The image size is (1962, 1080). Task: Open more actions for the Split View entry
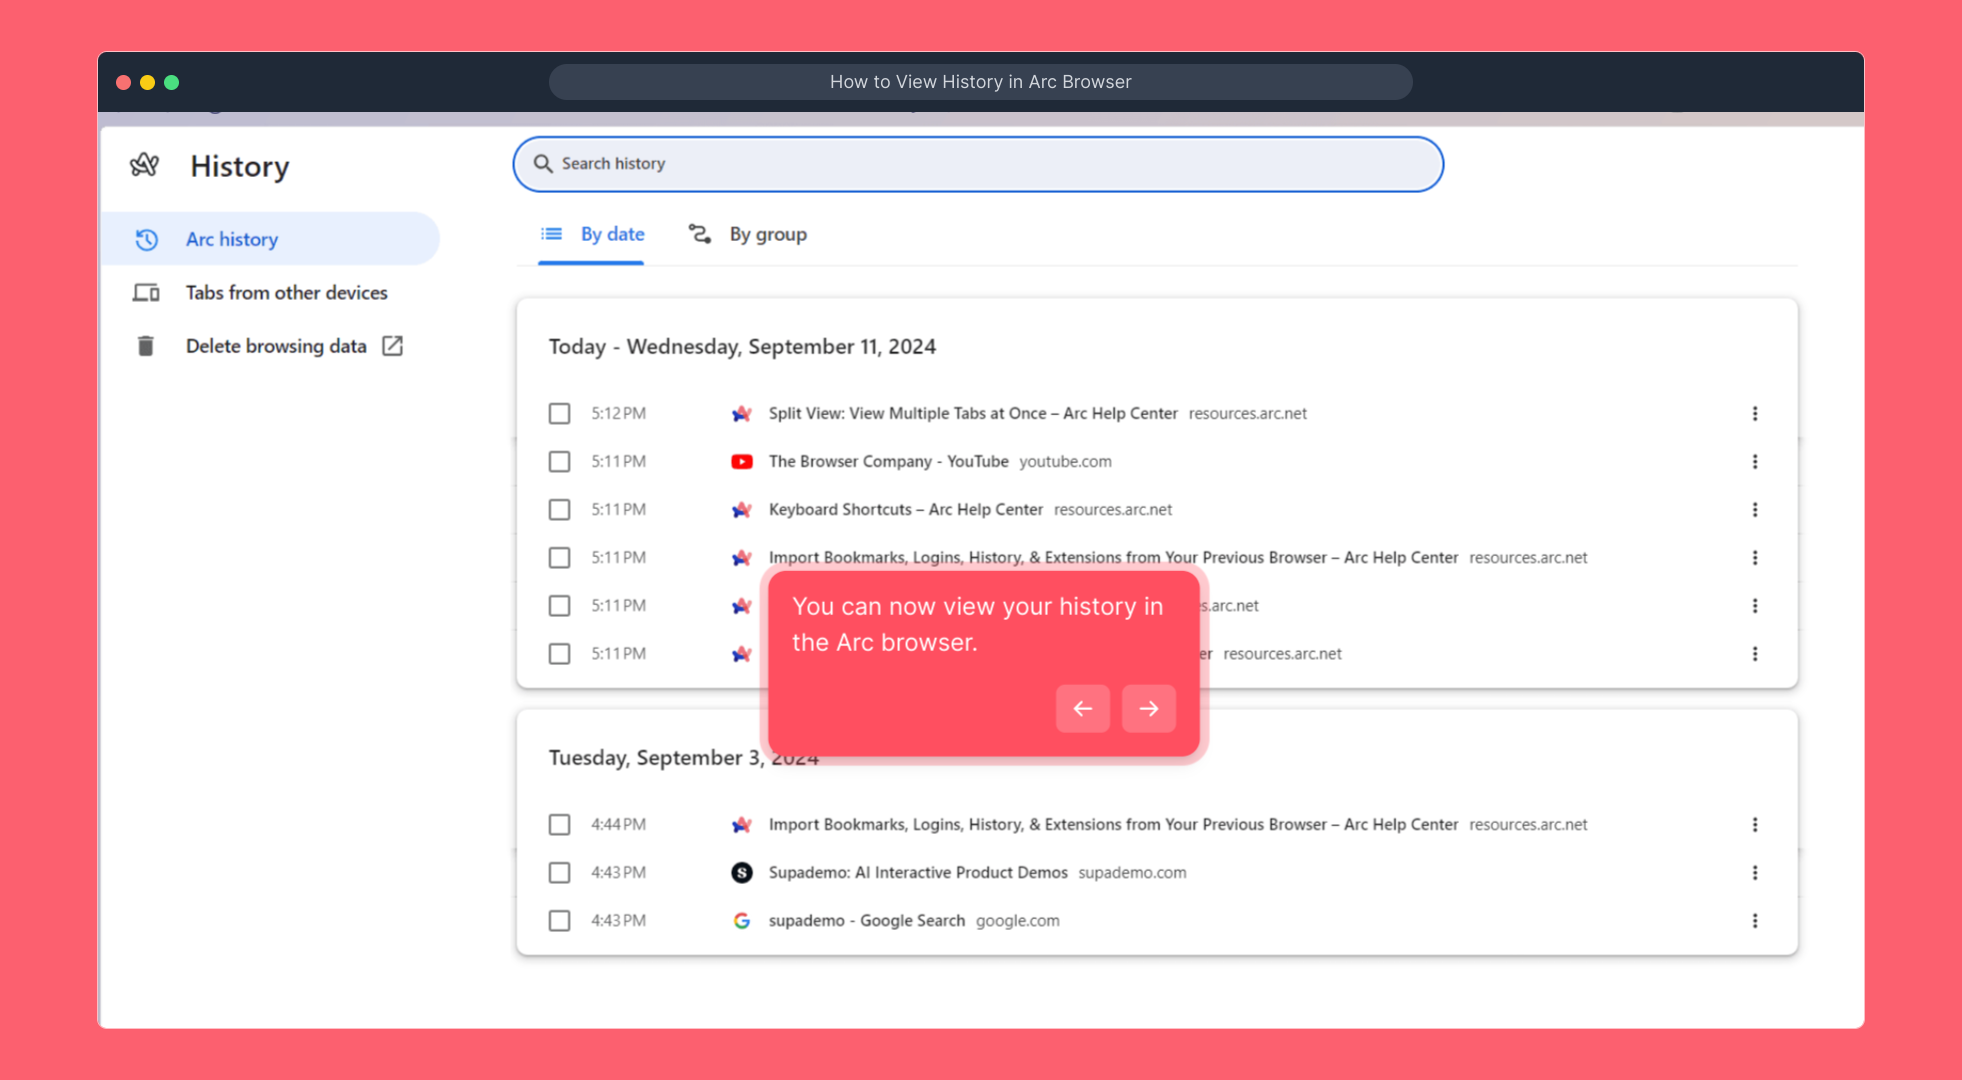1754,414
